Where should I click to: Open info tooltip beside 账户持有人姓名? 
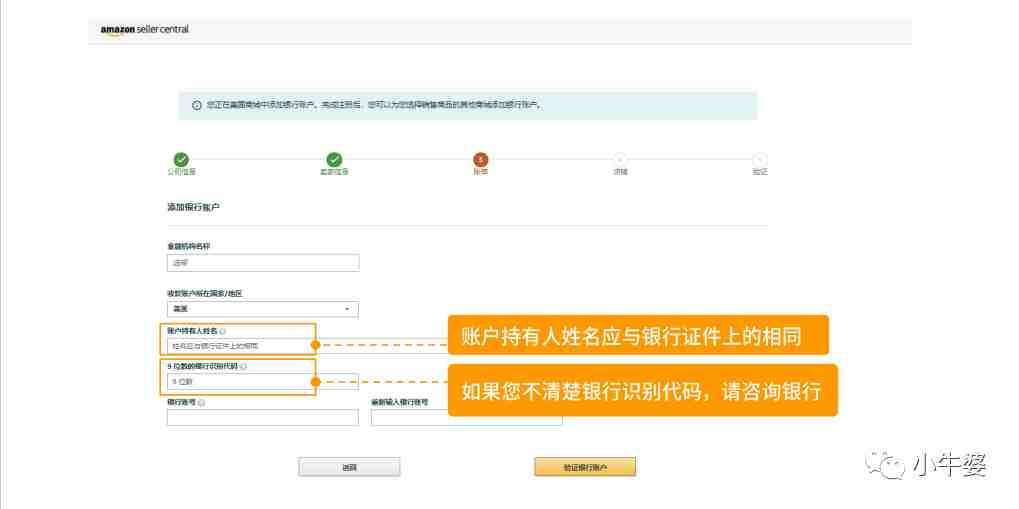click(x=222, y=332)
